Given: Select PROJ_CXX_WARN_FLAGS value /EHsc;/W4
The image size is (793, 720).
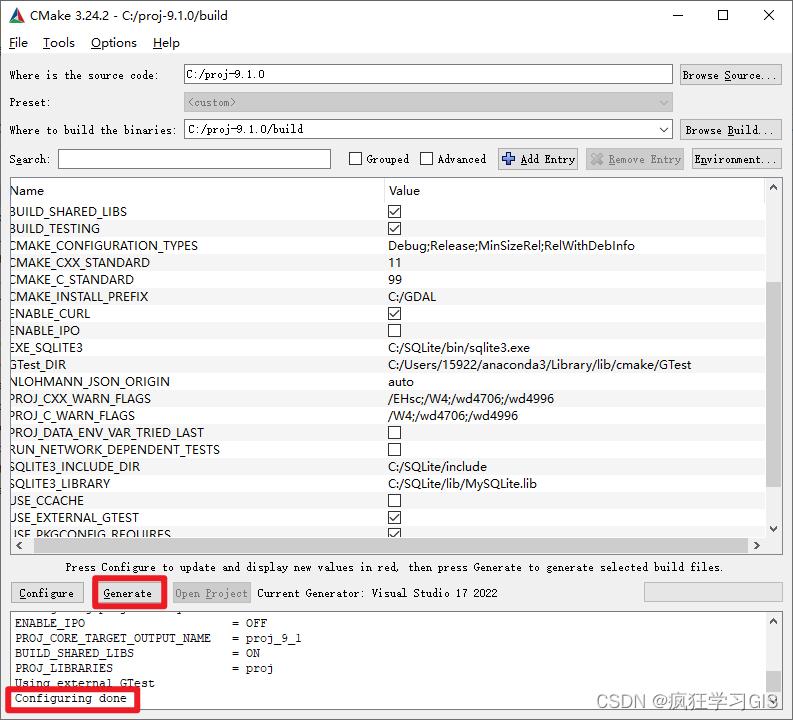Looking at the screenshot, I should (x=471, y=399).
